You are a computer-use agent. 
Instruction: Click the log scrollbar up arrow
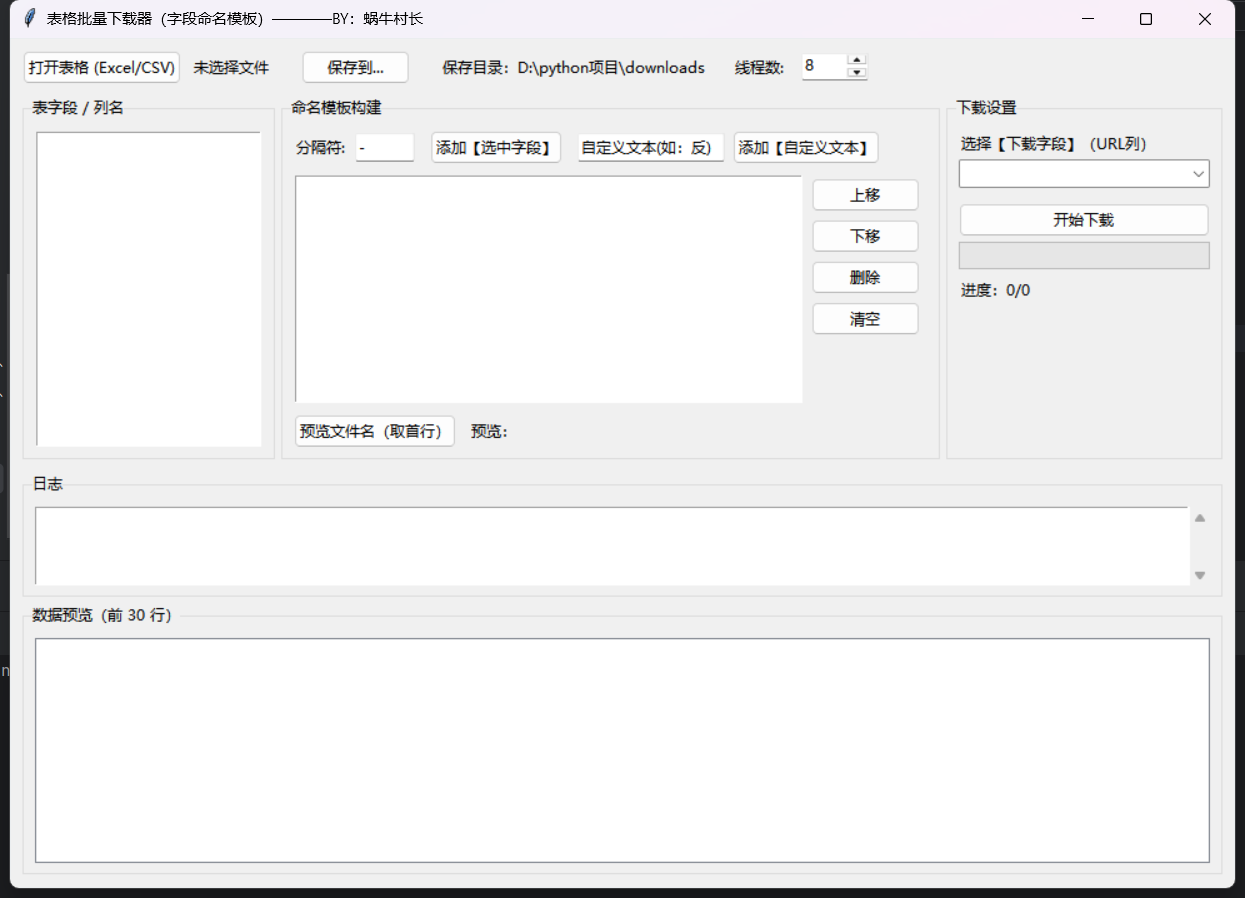pos(1200,517)
